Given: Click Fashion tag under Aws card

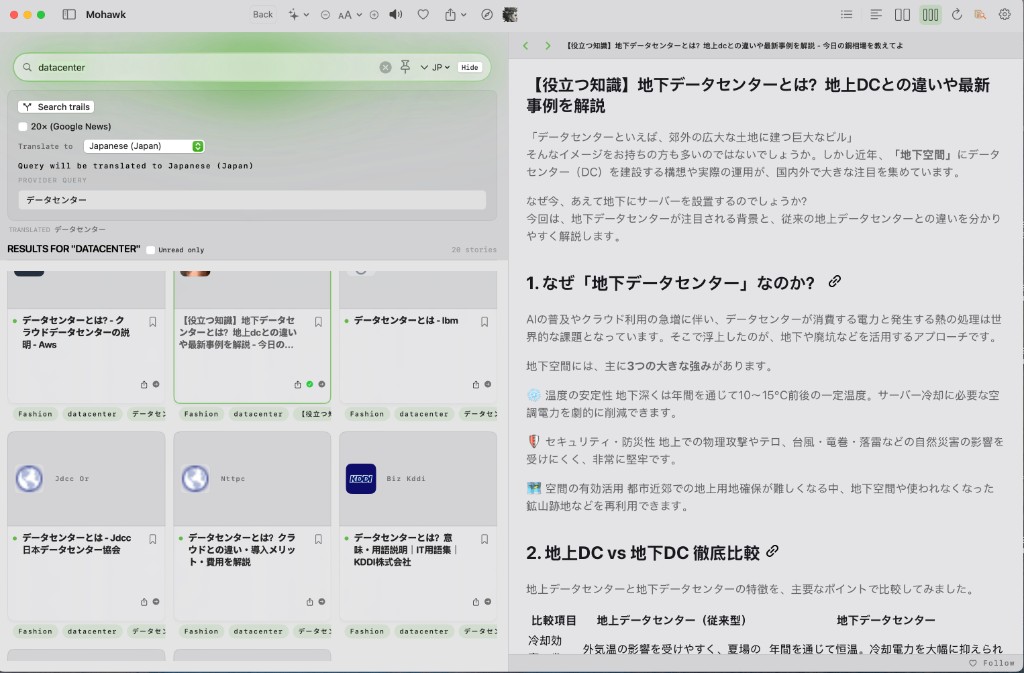Looking at the screenshot, I should pyautogui.click(x=35, y=414).
